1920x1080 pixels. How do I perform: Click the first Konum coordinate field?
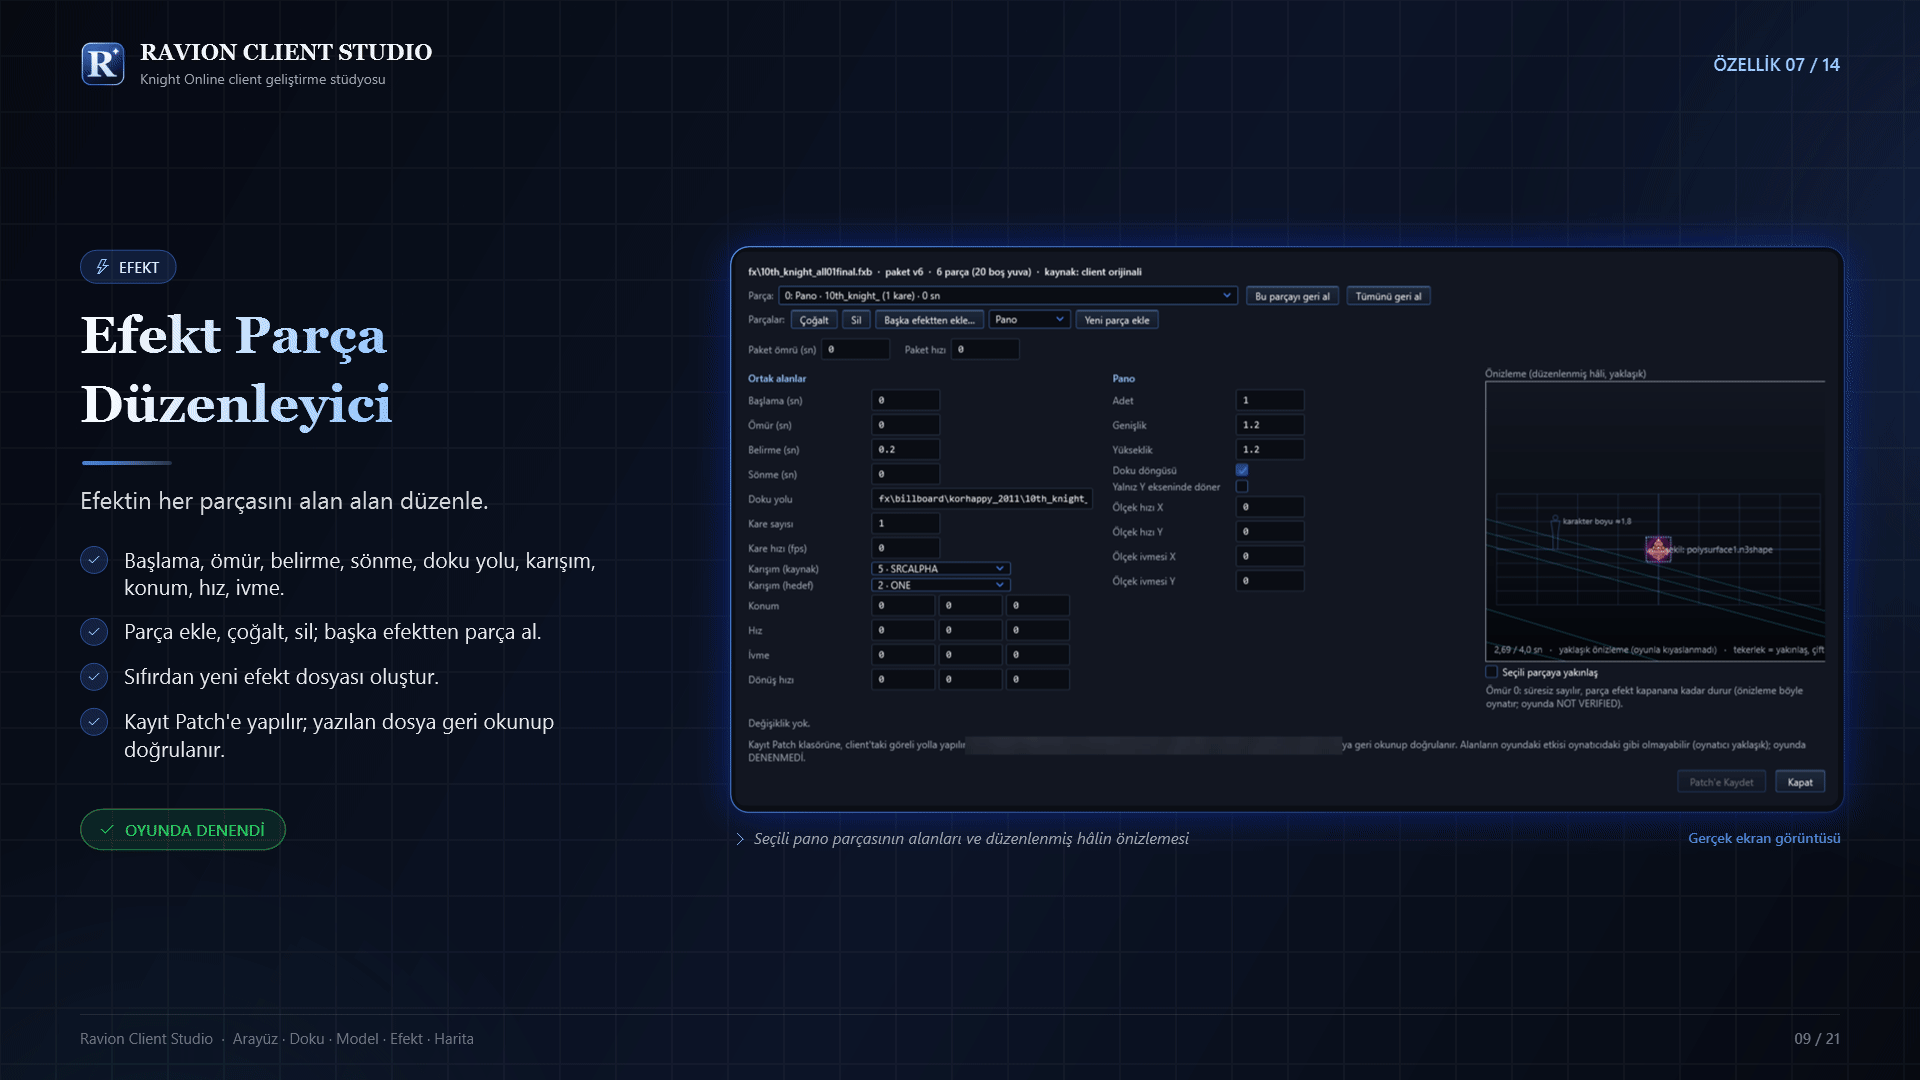pyautogui.click(x=903, y=606)
